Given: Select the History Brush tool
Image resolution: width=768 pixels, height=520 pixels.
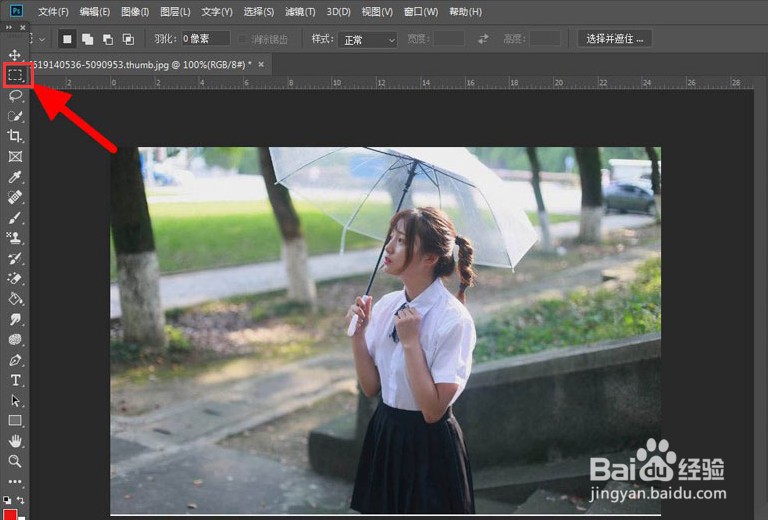Looking at the screenshot, I should tap(15, 259).
